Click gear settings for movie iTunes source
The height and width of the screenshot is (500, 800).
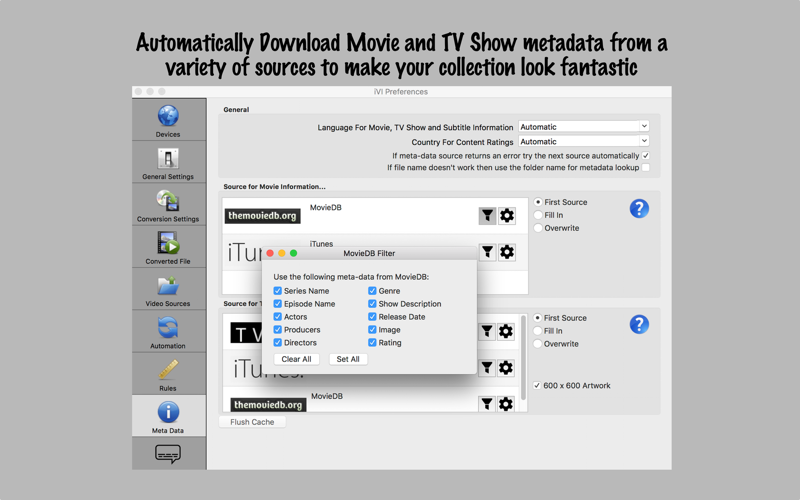(507, 252)
